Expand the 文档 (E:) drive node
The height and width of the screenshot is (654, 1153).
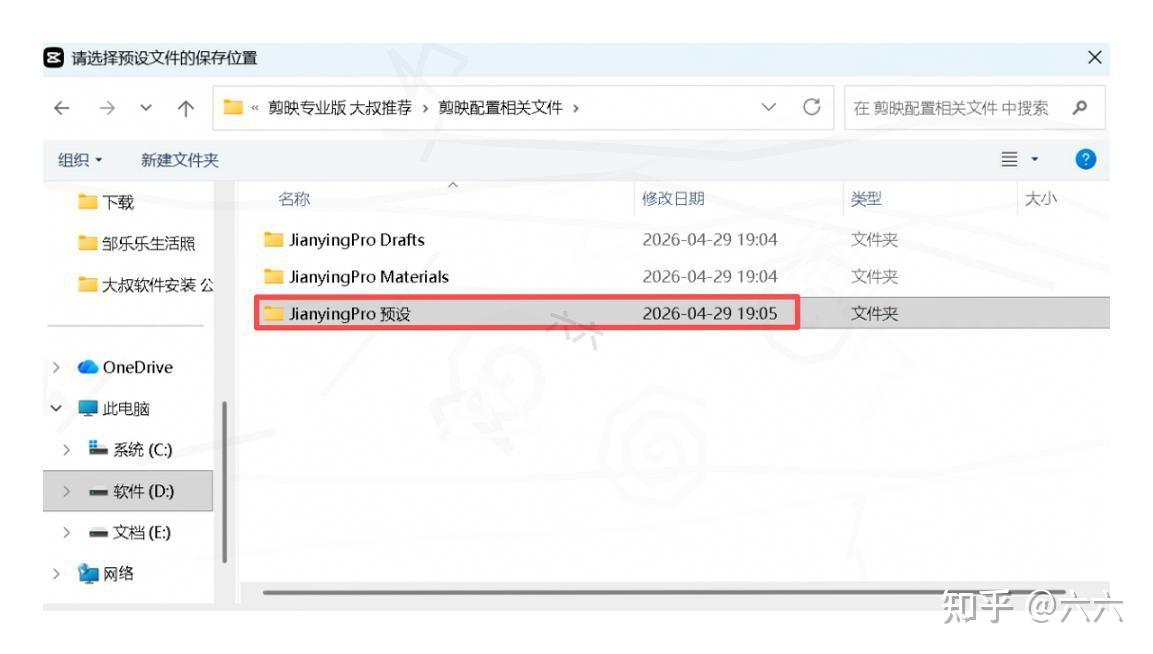tap(66, 532)
